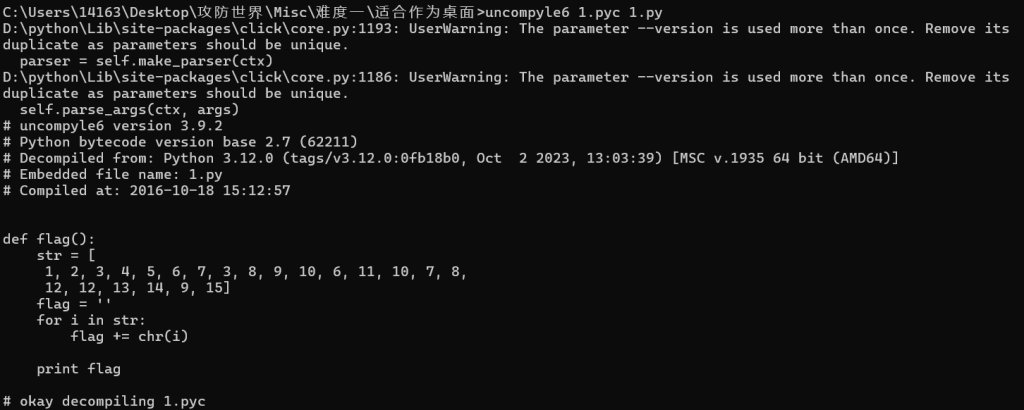This screenshot has width=1024, height=410.
Task: Click the "print flag" statement
Action: coord(78,369)
